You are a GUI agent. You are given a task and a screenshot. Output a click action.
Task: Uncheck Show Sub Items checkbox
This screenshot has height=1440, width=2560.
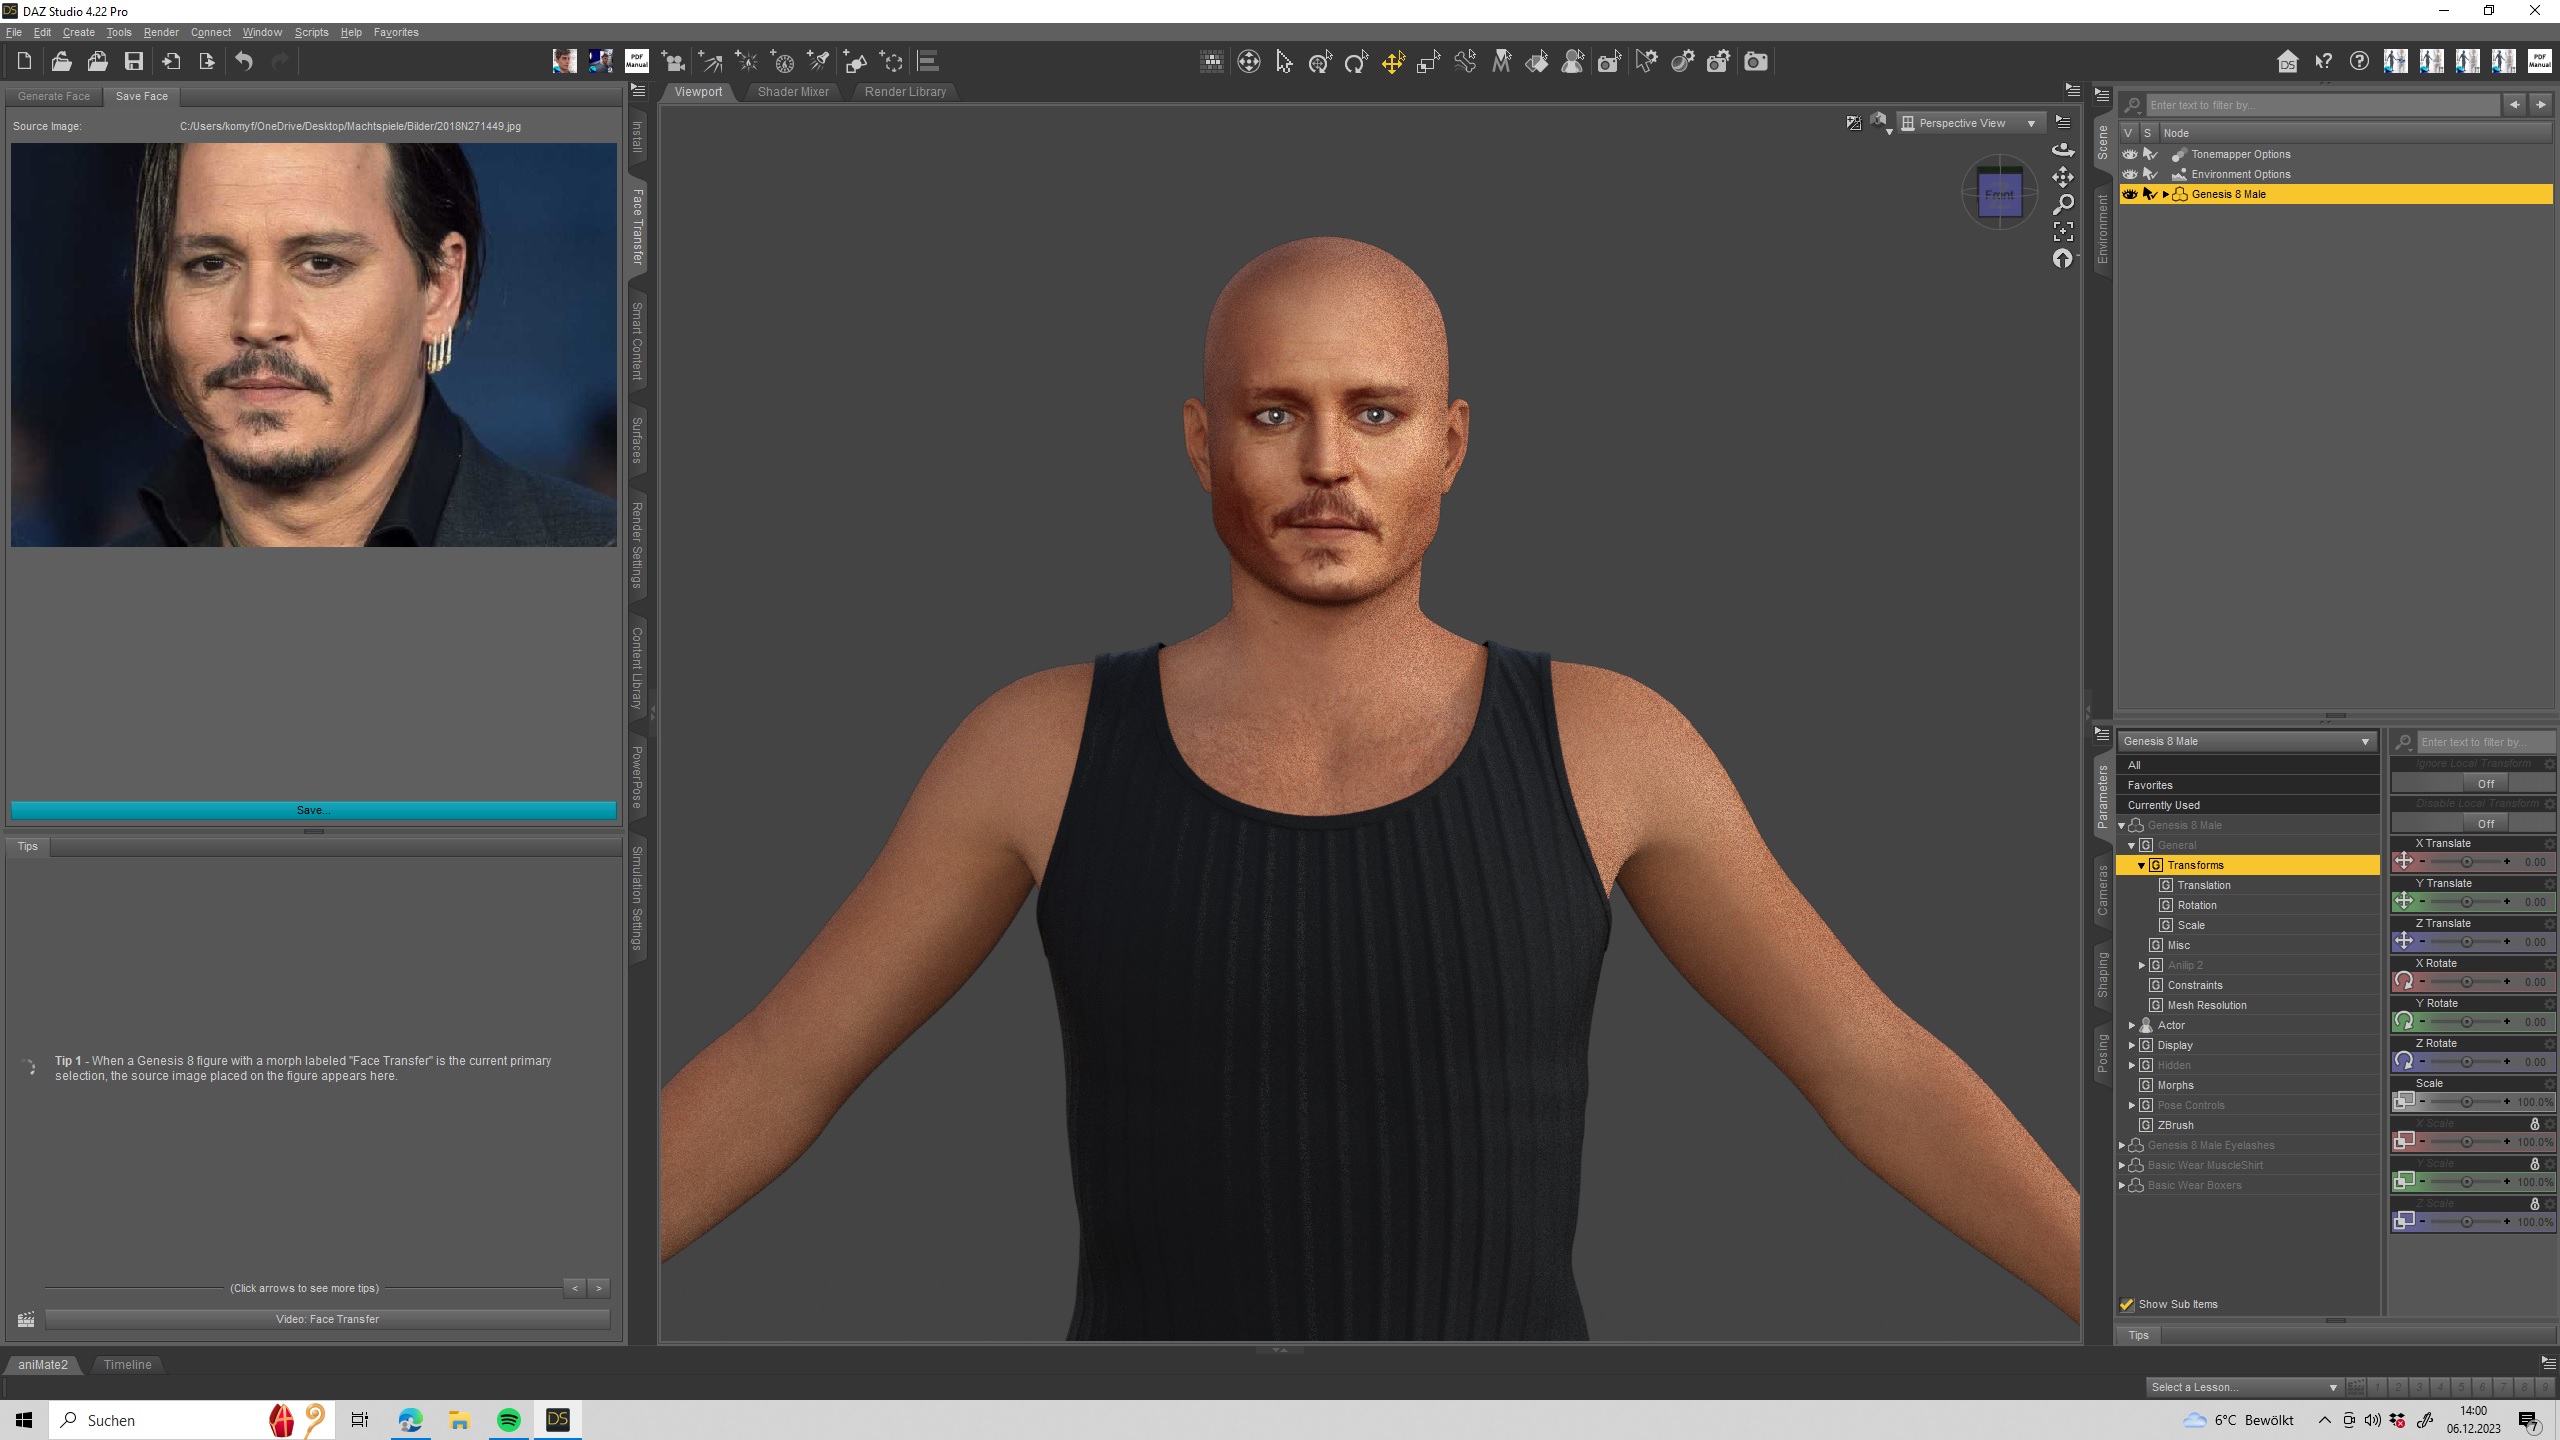pyautogui.click(x=2127, y=1304)
